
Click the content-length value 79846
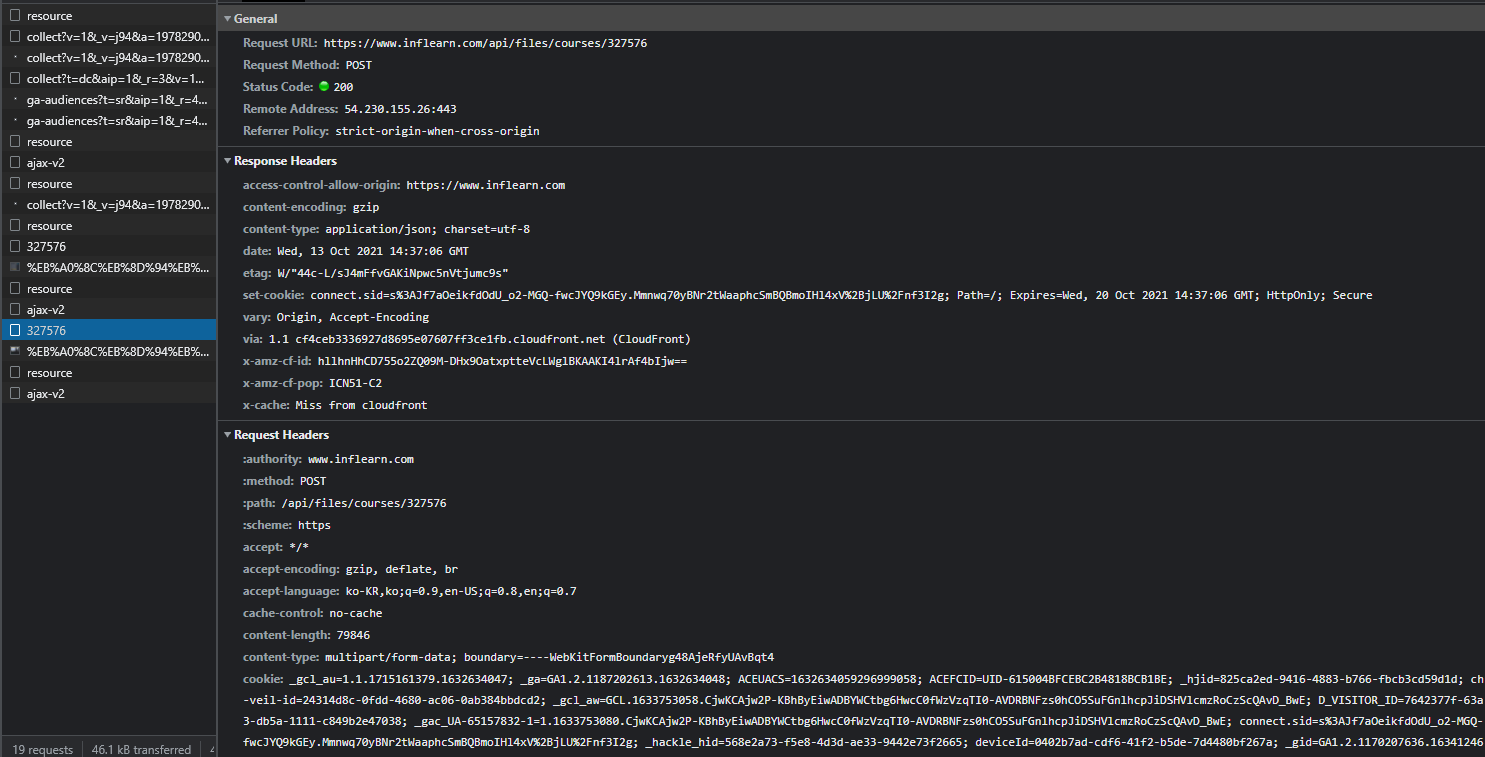point(353,635)
